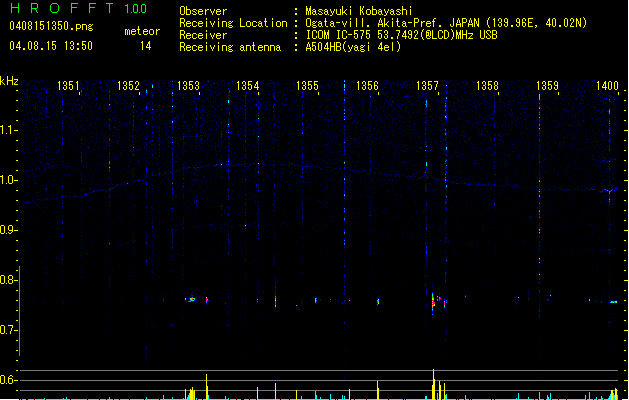Viewport: 629px width, 400px height.
Task: Click the 1.0 kHz frequency label
Action: [7, 180]
